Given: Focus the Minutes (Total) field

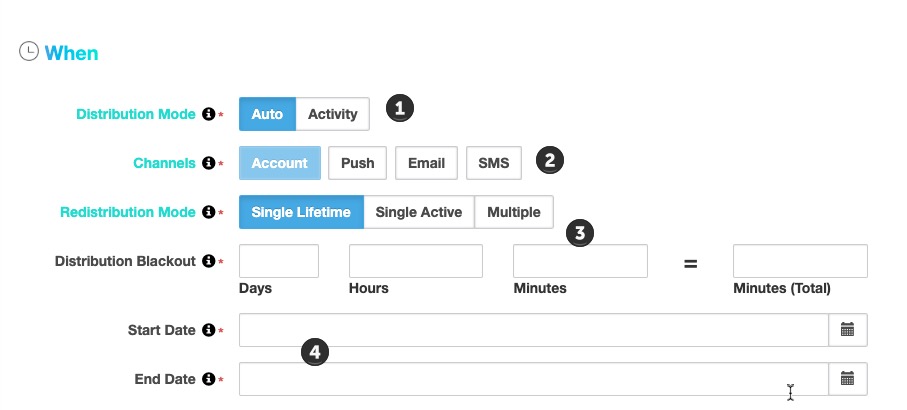Looking at the screenshot, I should click(801, 261).
